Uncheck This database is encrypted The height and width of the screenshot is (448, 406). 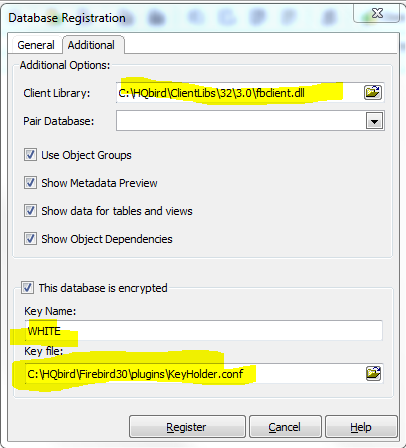[27, 288]
